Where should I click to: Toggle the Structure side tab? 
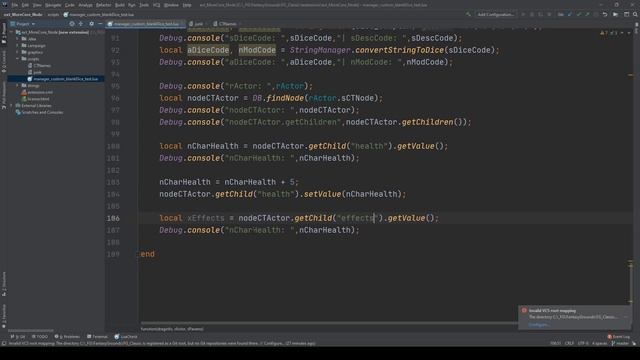point(4,284)
